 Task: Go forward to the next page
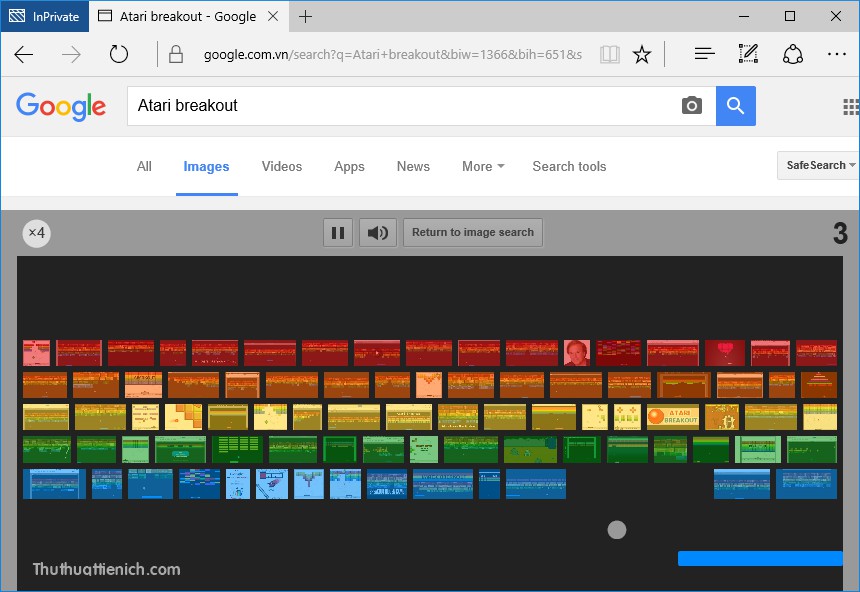click(x=72, y=54)
